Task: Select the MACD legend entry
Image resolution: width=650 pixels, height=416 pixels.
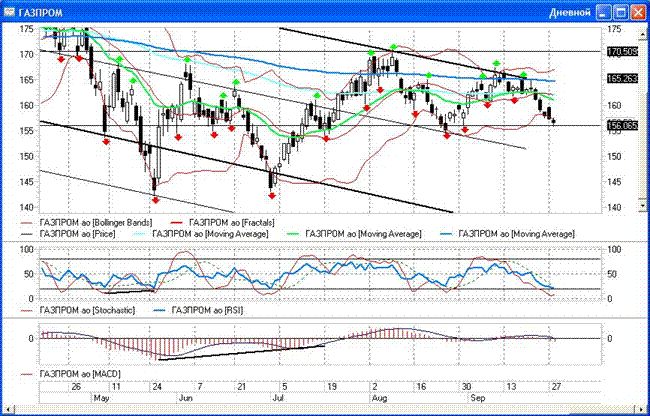Action: pyautogui.click(x=70, y=374)
